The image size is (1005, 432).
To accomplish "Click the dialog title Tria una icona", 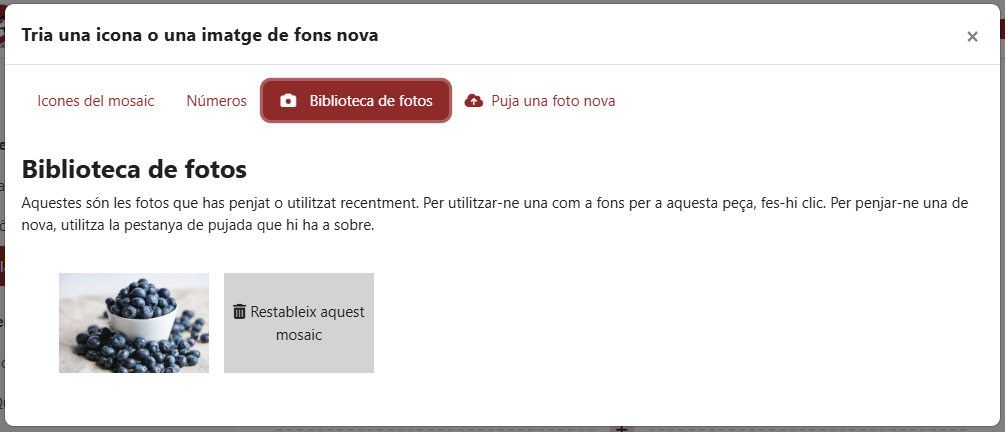I will pyautogui.click(x=200, y=36).
